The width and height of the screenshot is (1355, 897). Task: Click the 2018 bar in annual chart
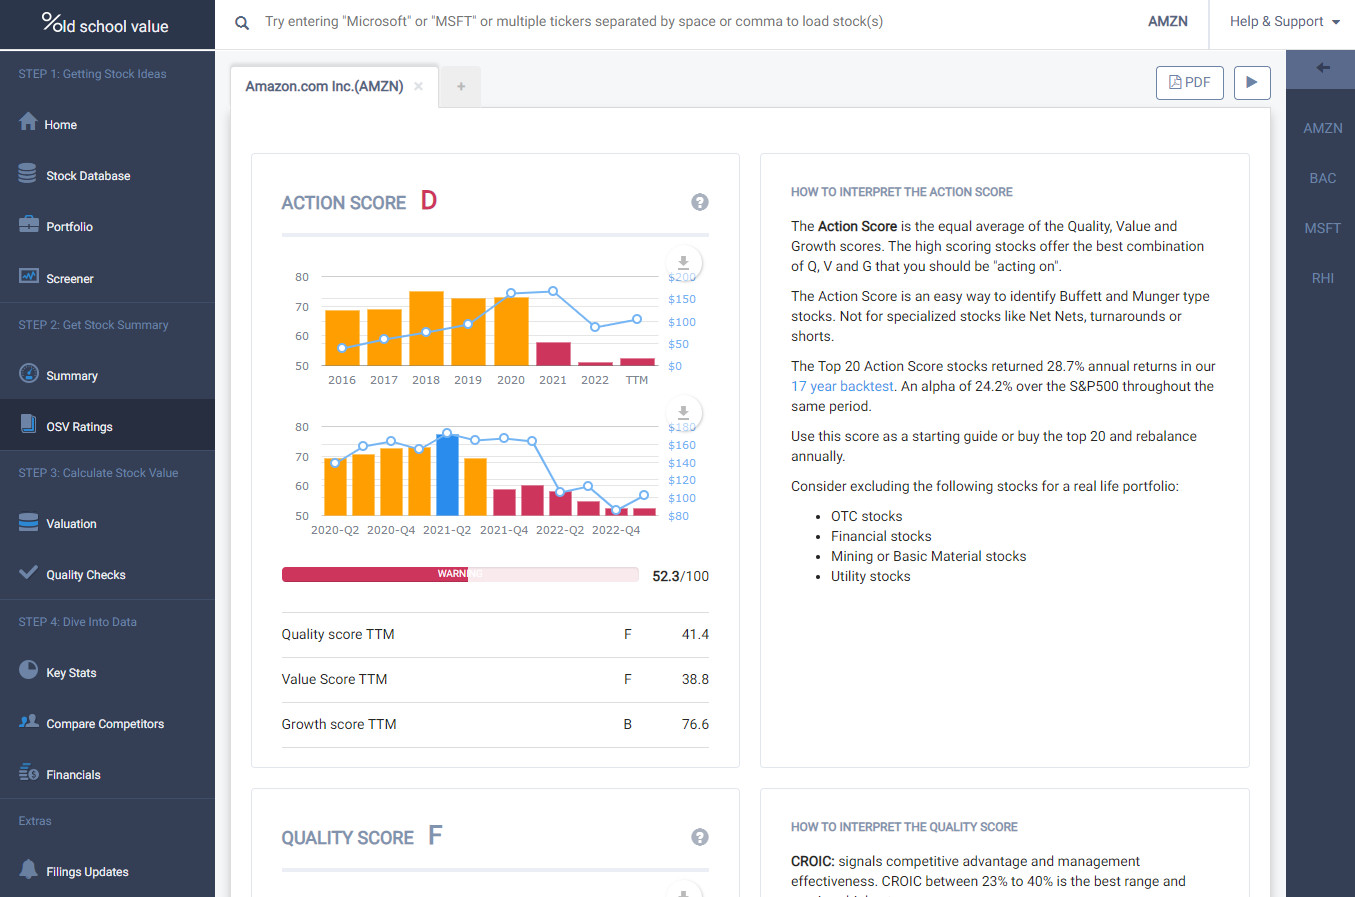426,328
